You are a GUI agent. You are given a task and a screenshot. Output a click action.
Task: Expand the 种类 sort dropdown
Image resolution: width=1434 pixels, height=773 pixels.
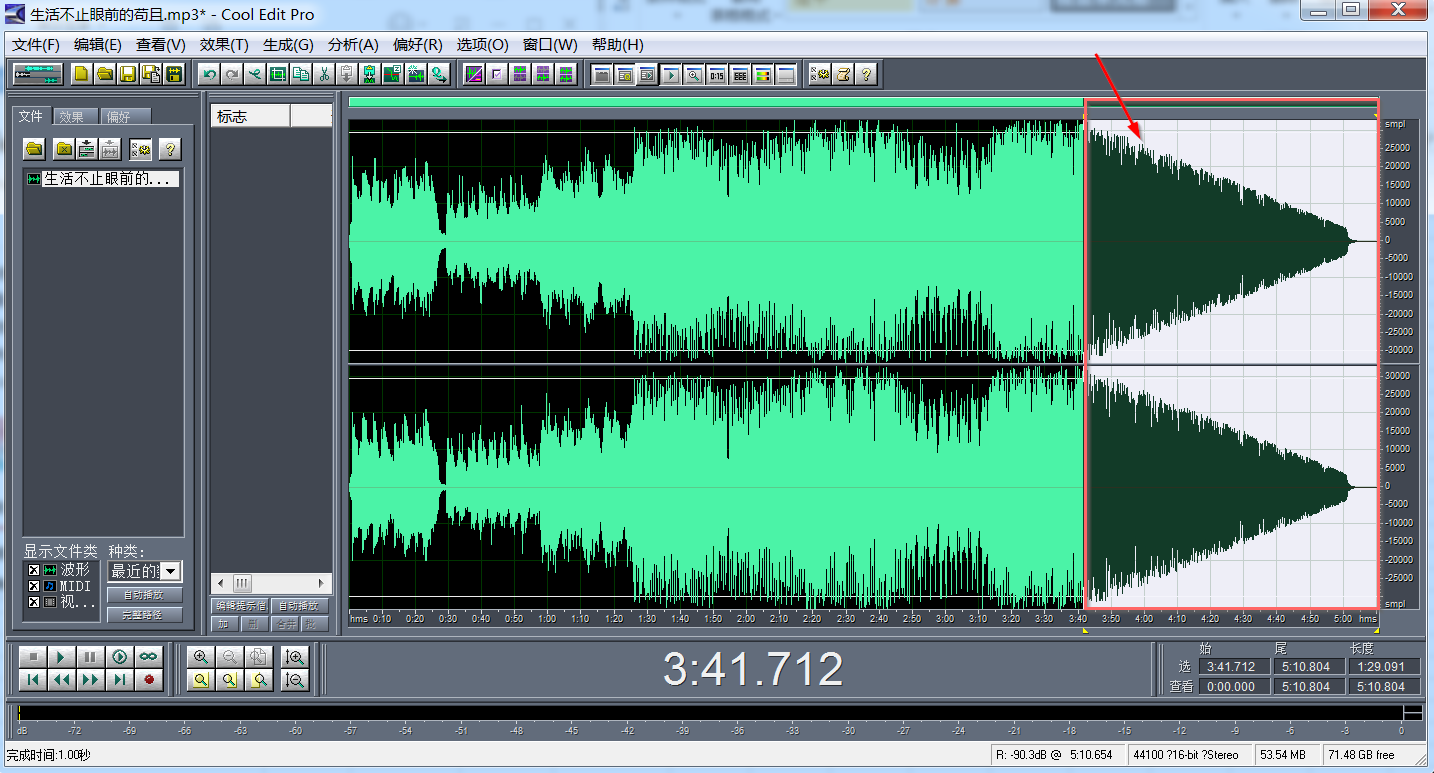click(x=171, y=571)
